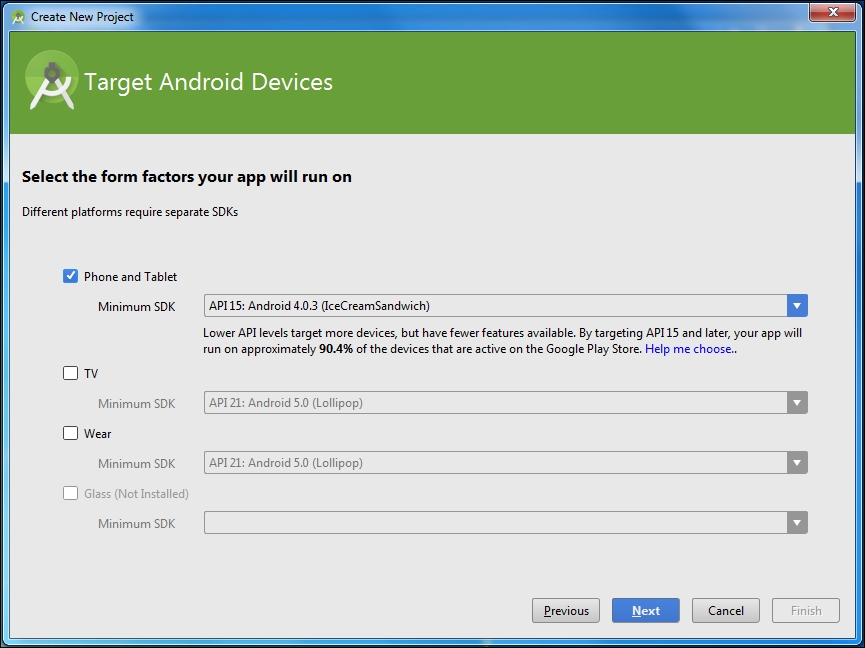Click the Glass (Not Installed) checkbox

tap(71, 493)
